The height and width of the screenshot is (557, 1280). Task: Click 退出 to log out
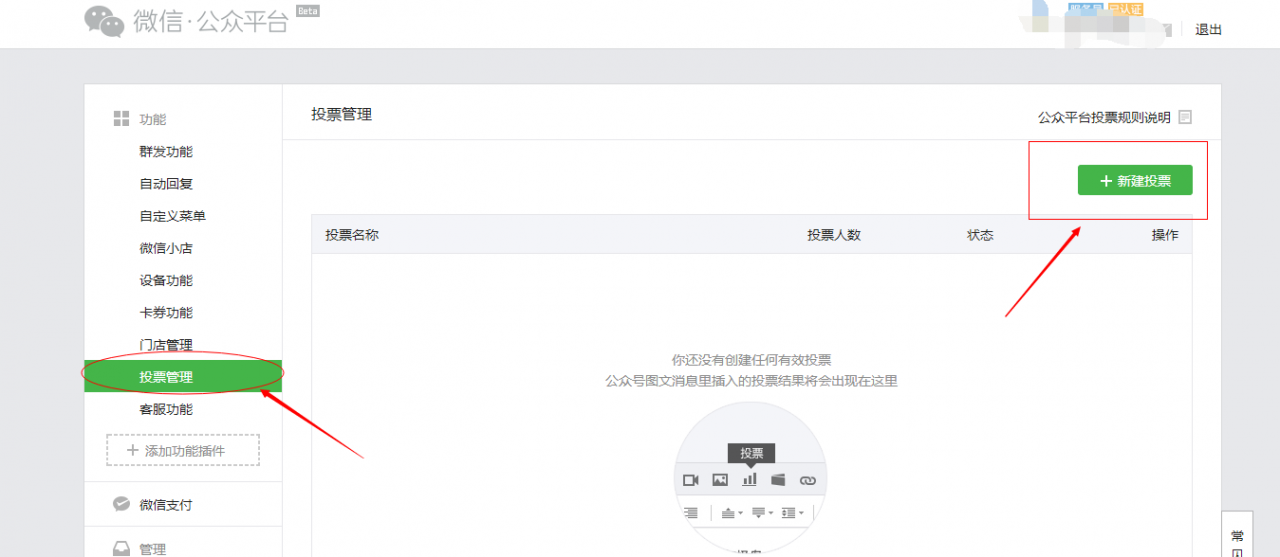pyautogui.click(x=1208, y=30)
